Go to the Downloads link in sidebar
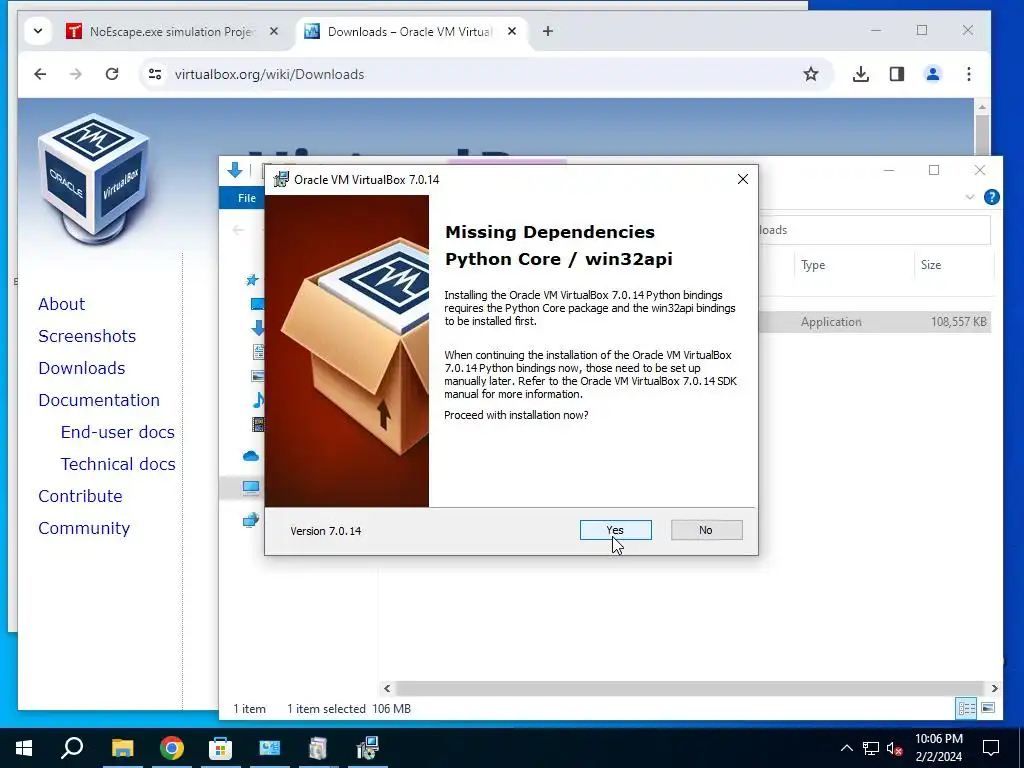Image resolution: width=1024 pixels, height=768 pixels. point(82,368)
